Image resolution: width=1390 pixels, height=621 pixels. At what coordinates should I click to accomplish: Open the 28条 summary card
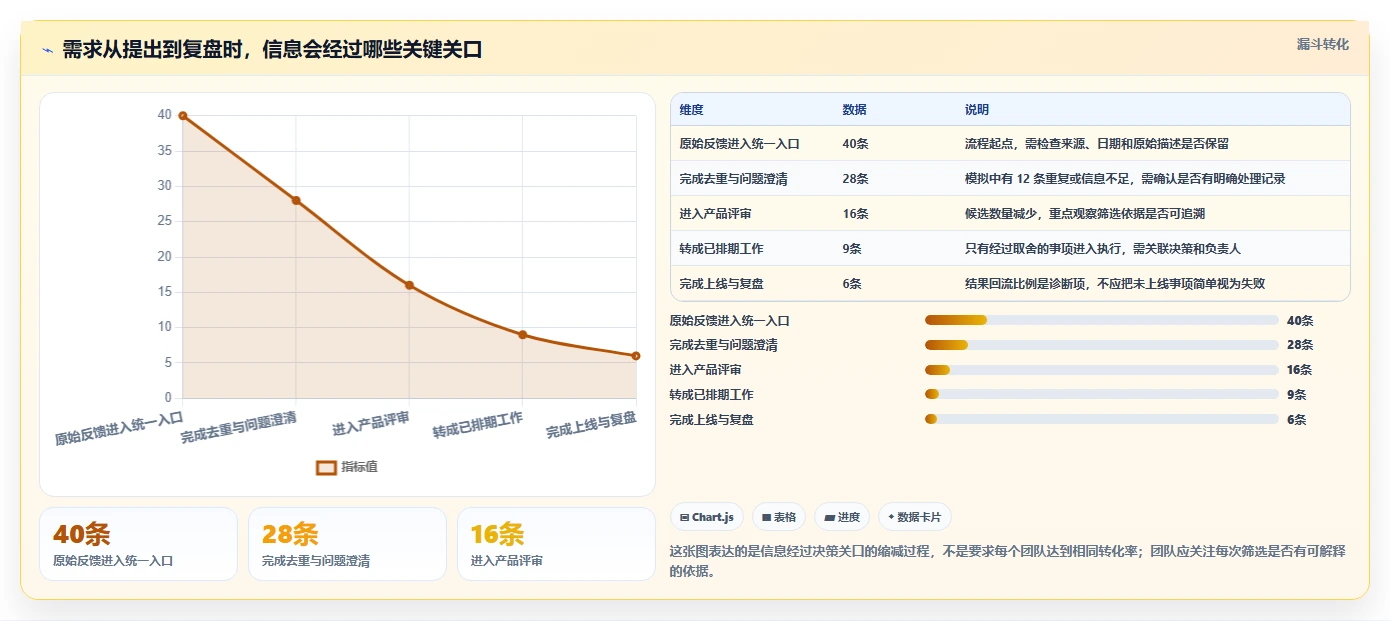click(x=347, y=544)
